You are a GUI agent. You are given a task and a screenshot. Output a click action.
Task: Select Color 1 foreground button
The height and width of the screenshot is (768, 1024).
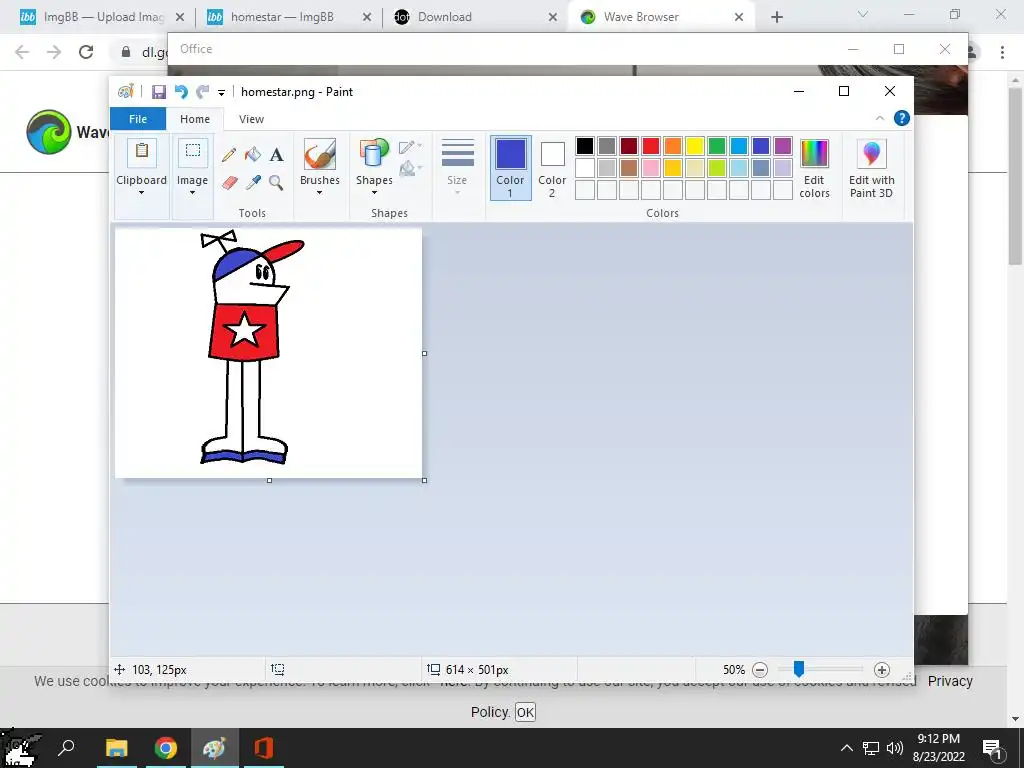click(510, 168)
